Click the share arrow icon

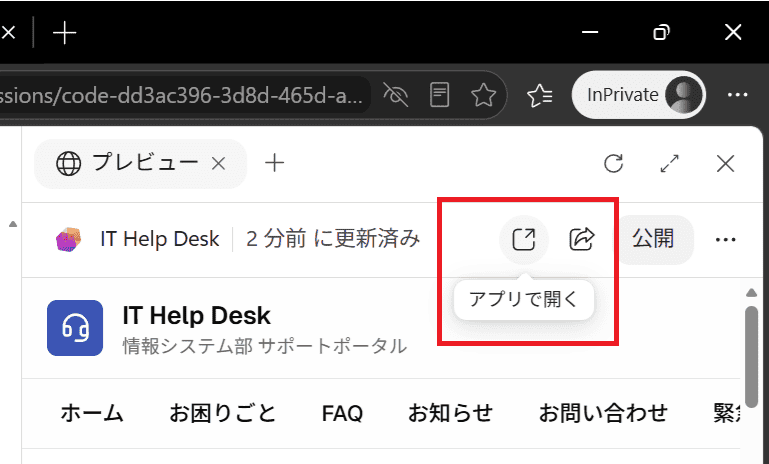point(582,239)
